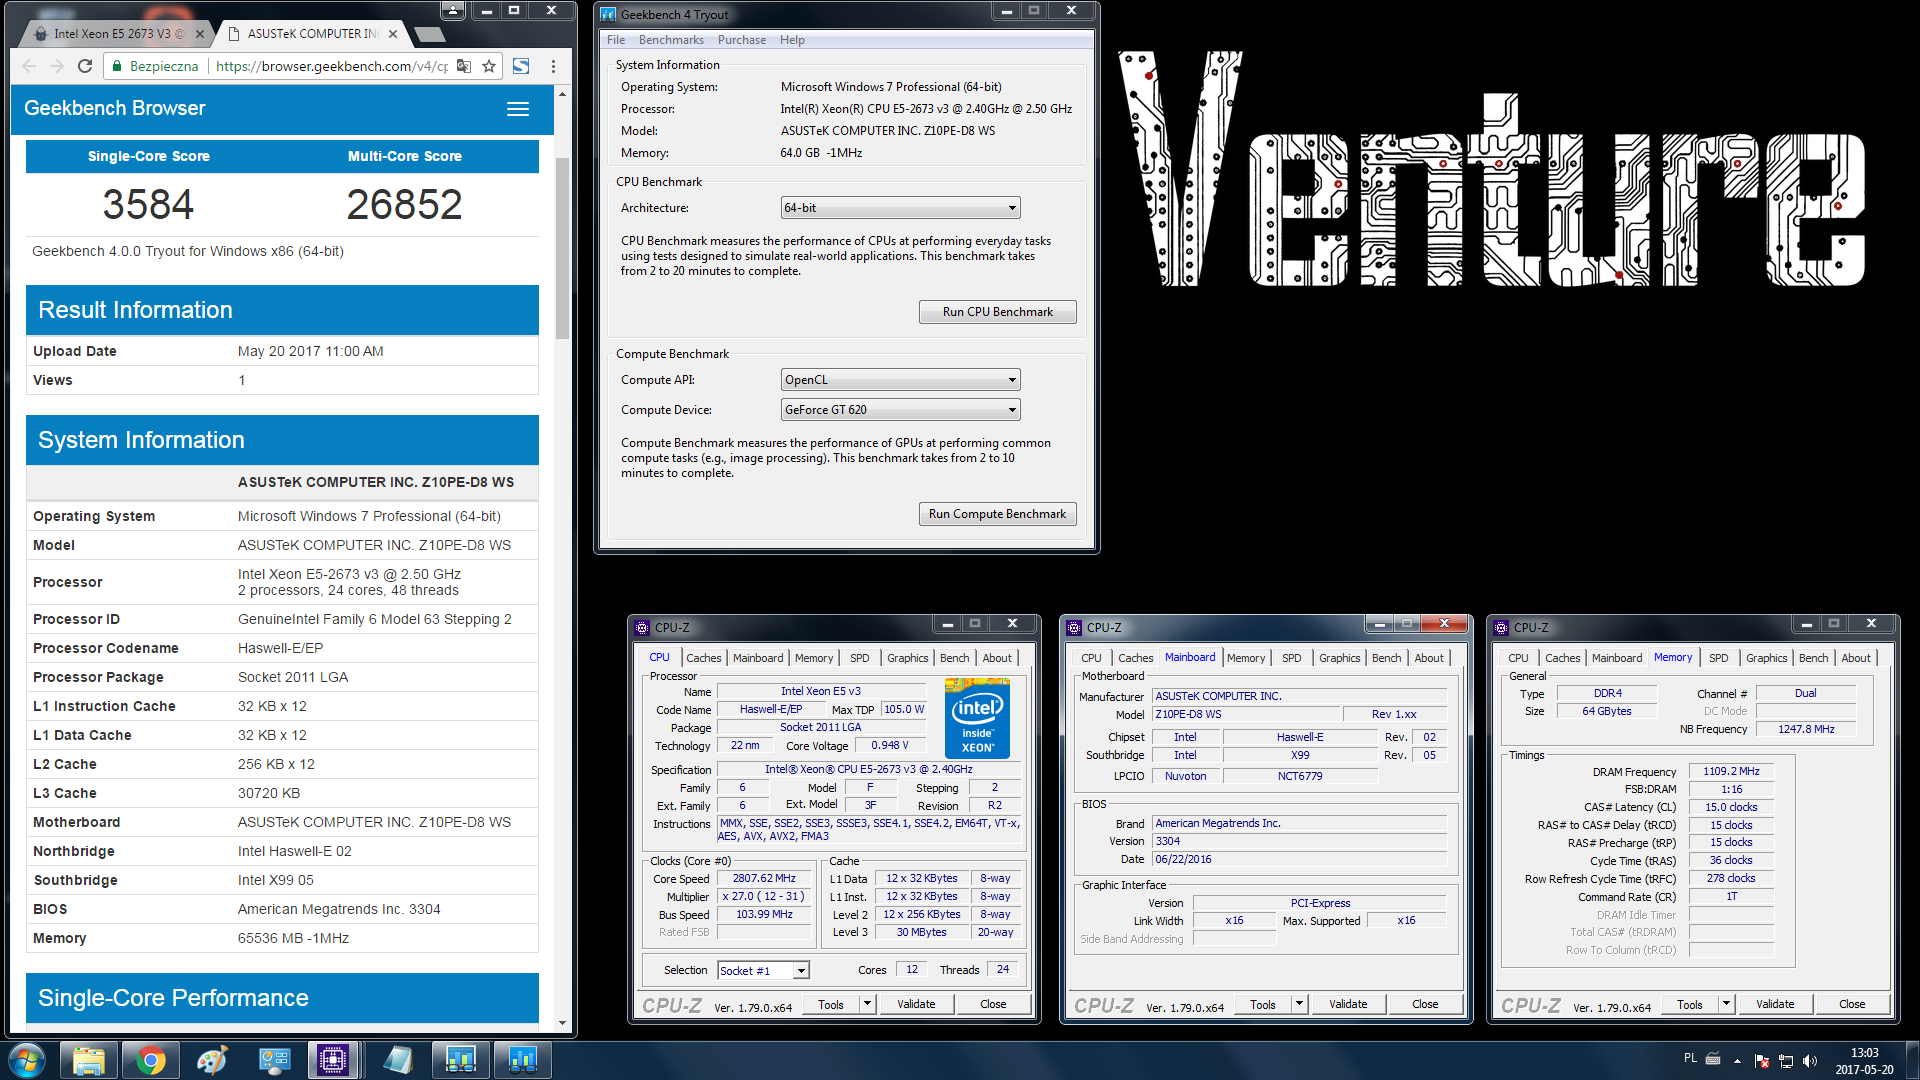Expand Tools arrow in CPU-Z CPU window

[x=867, y=1004]
